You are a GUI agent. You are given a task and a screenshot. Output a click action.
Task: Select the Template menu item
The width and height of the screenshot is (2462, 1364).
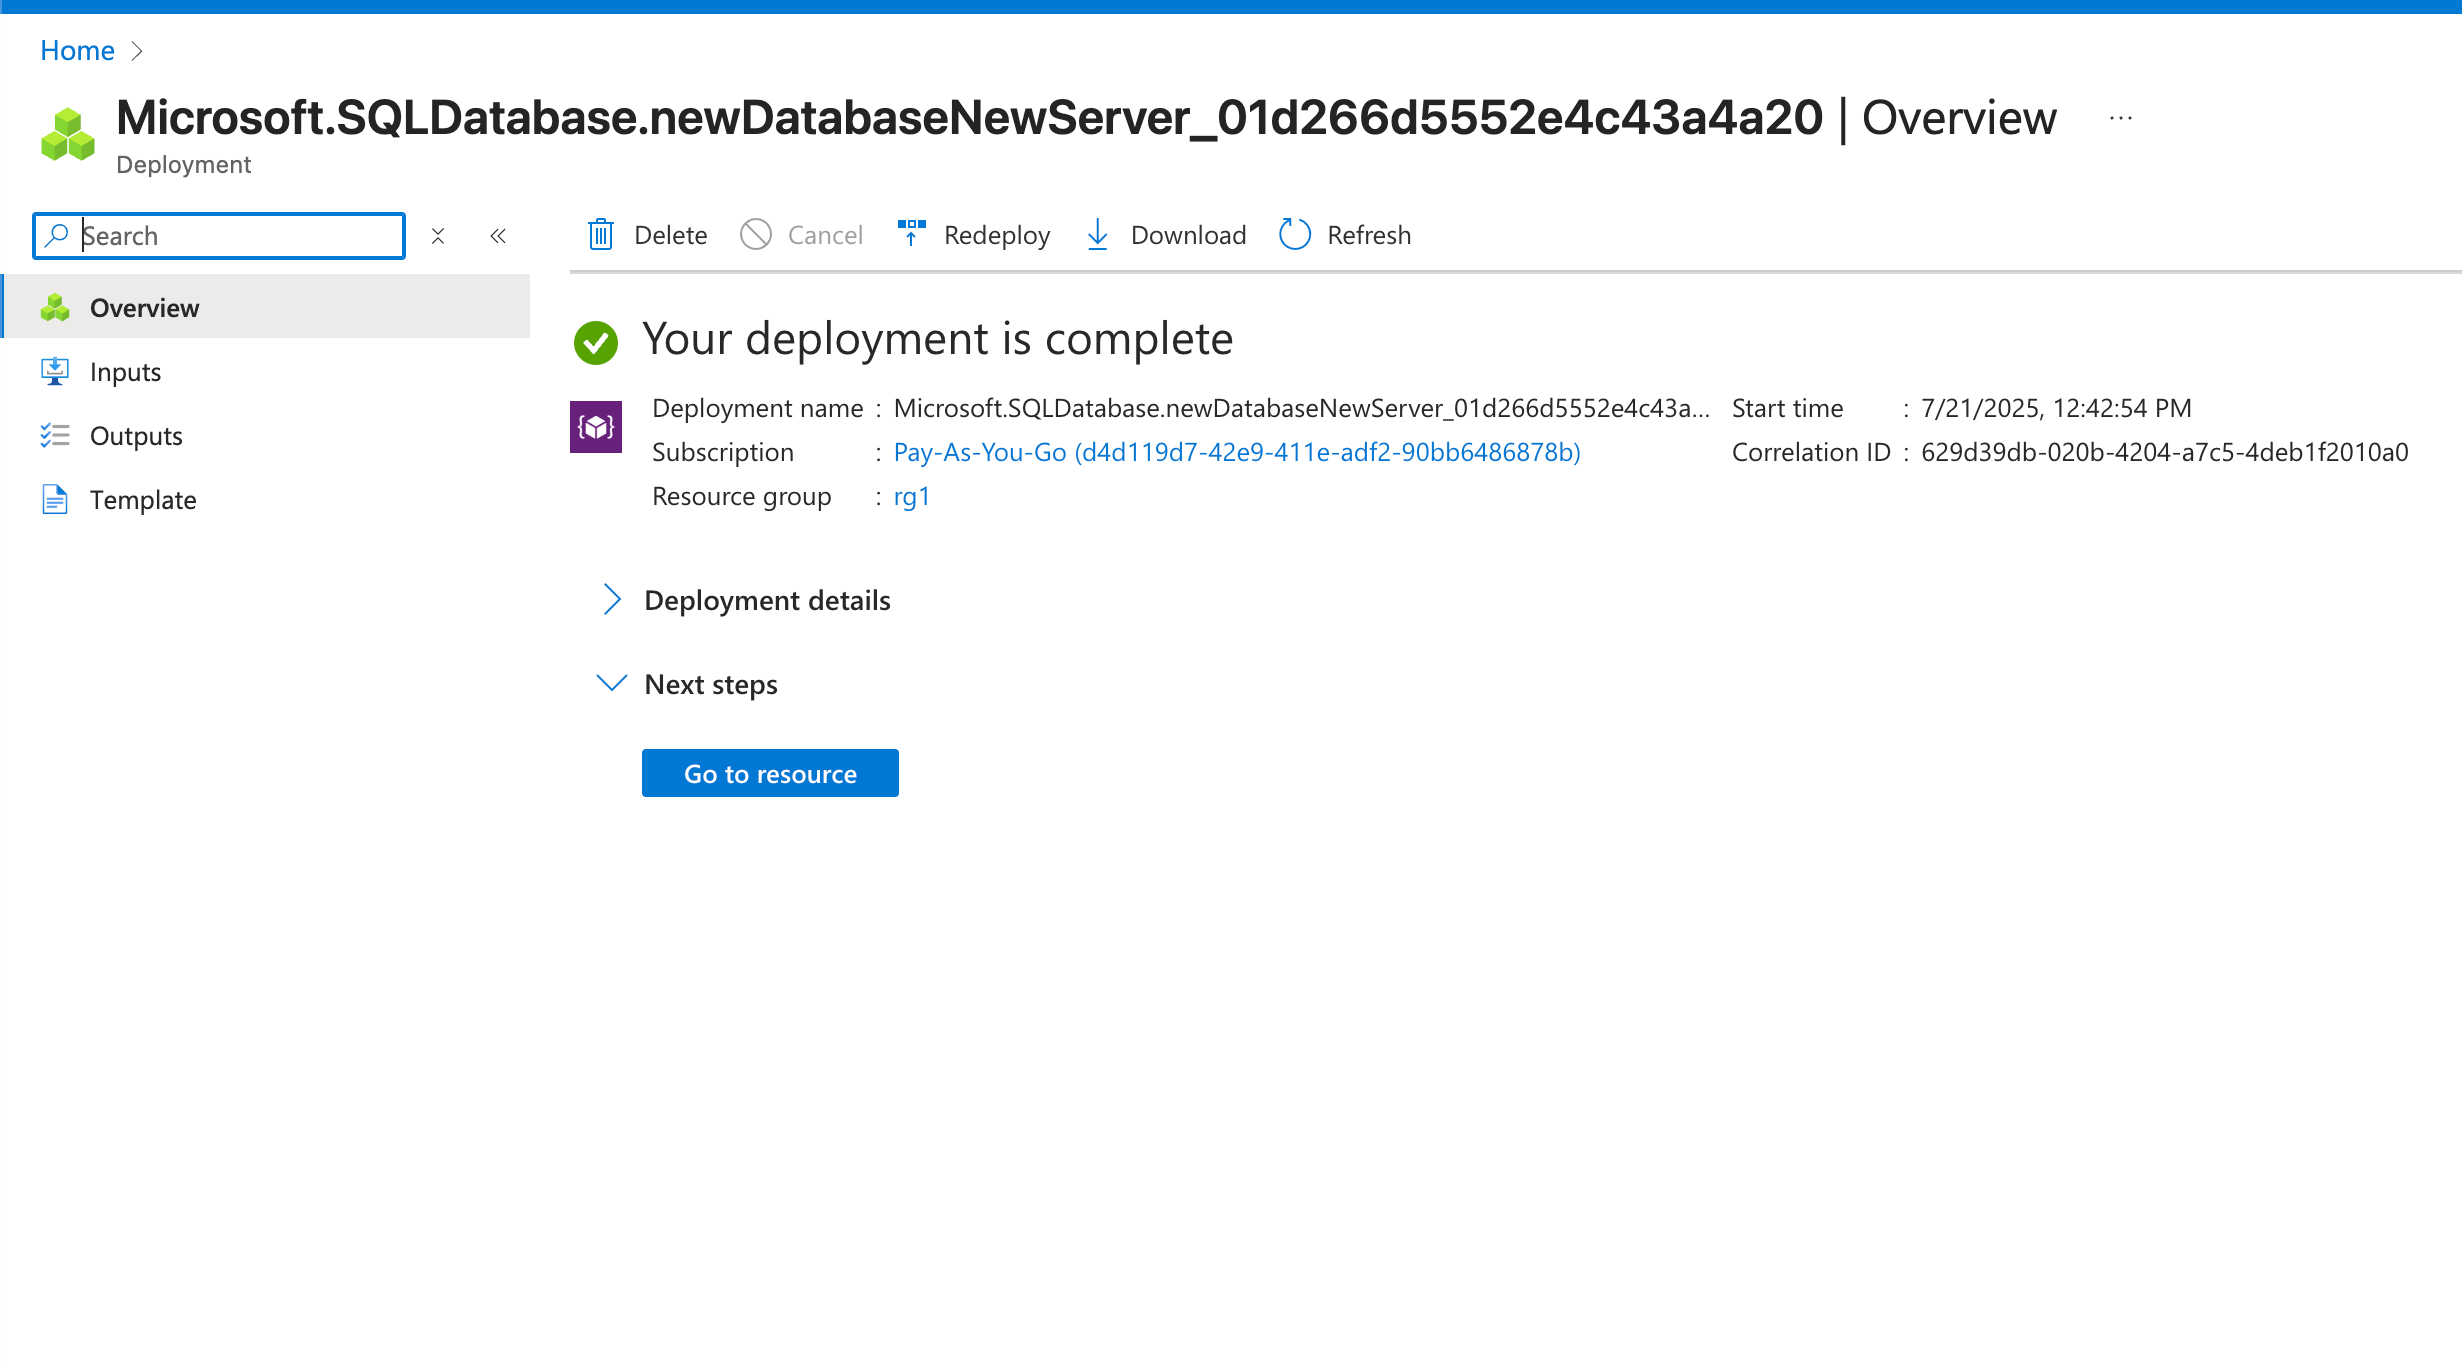coord(143,500)
